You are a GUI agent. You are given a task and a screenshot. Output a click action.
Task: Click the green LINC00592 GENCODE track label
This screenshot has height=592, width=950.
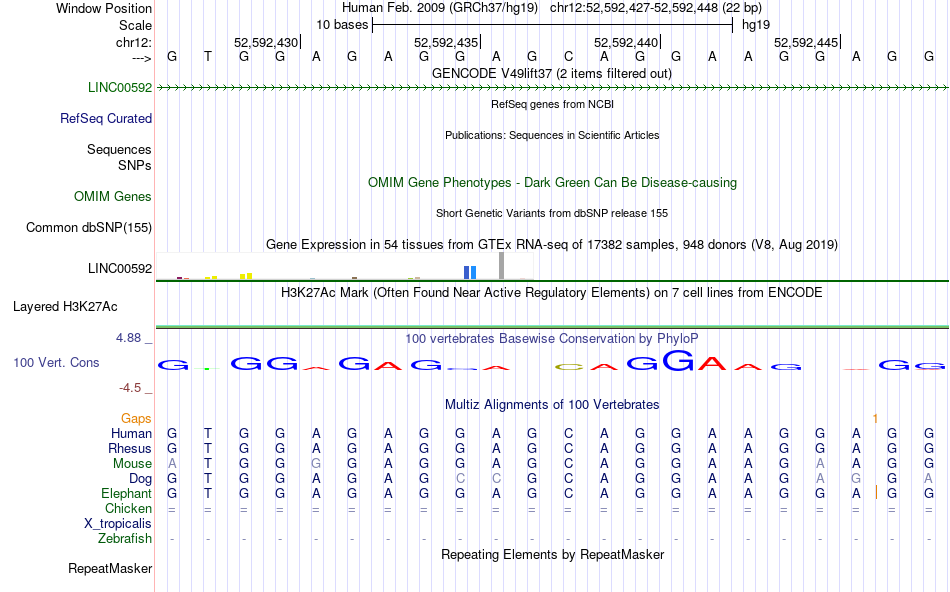click(120, 87)
